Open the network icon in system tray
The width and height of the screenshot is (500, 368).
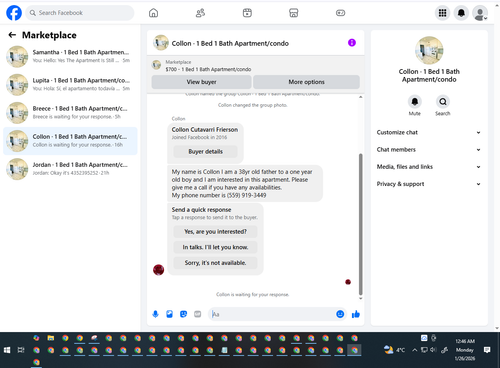point(424,350)
